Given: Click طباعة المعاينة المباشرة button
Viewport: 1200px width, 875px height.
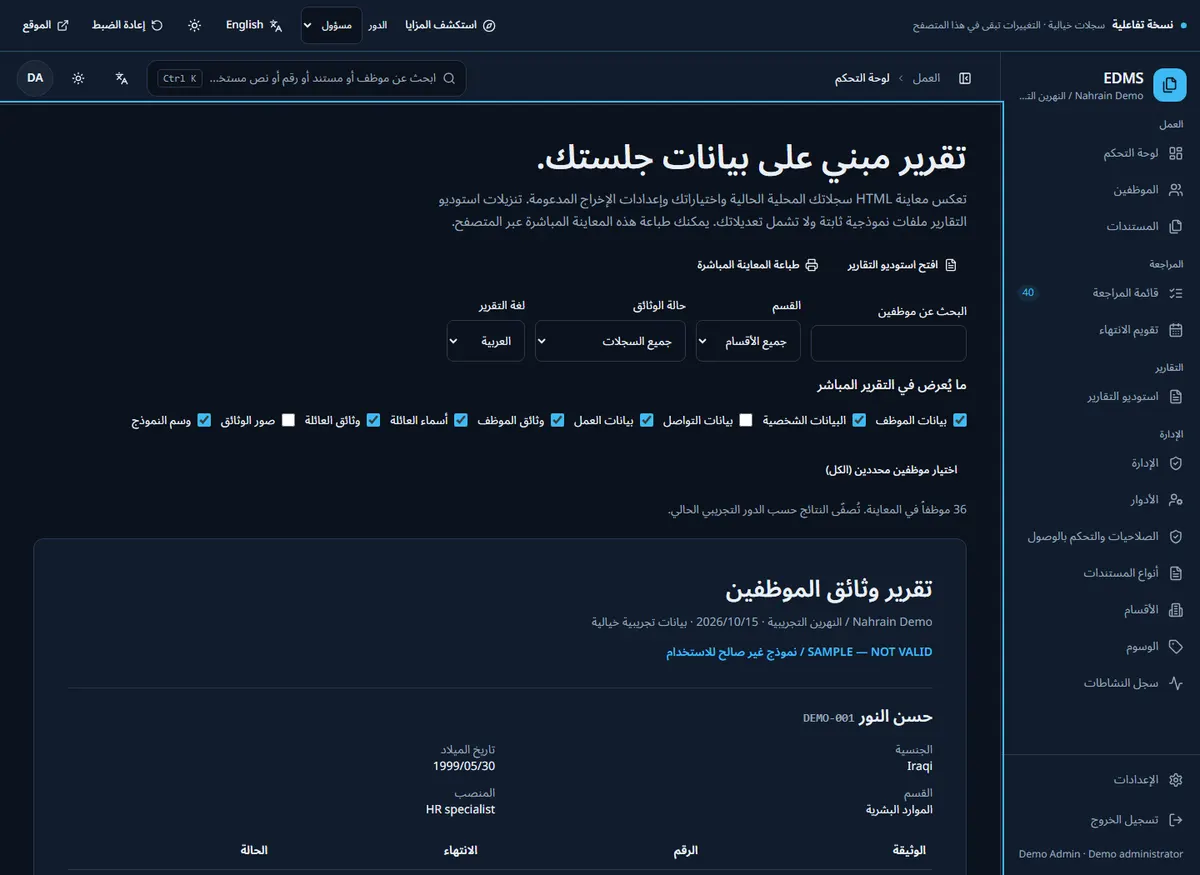Looking at the screenshot, I should pyautogui.click(x=758, y=265).
